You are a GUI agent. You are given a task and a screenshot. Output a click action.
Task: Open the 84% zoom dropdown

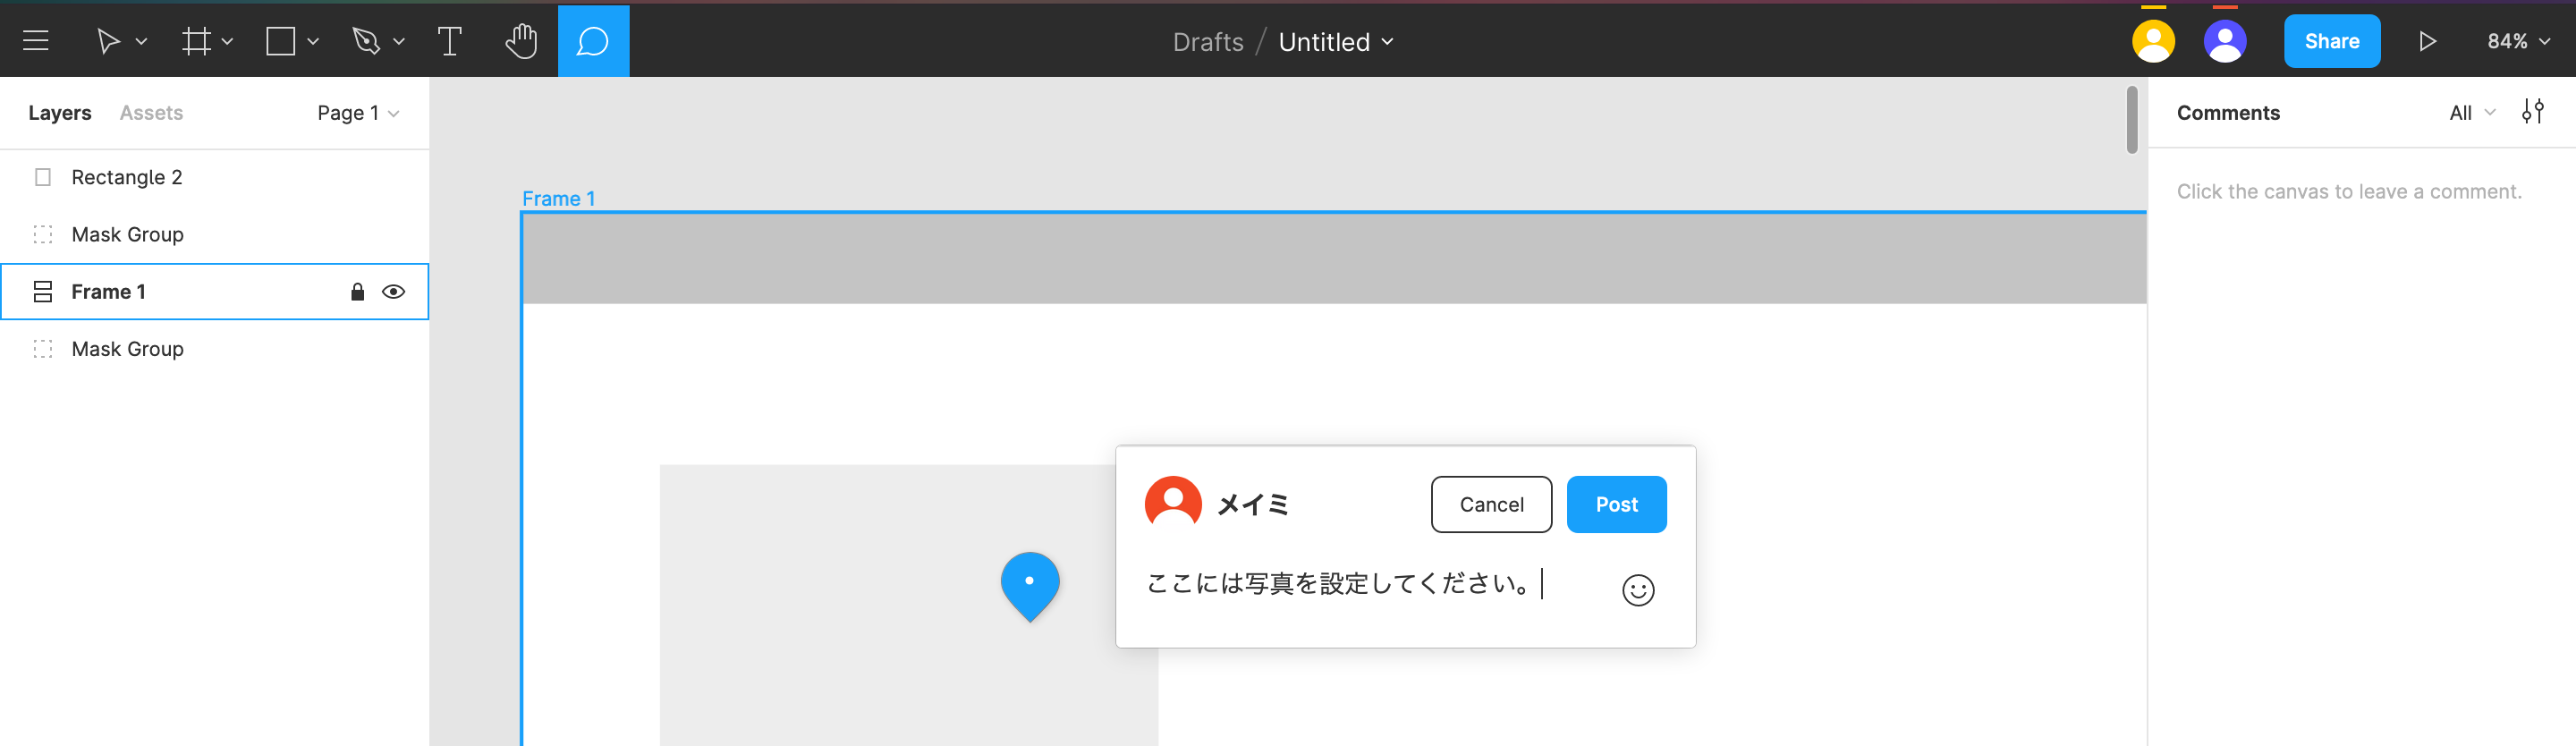click(x=2517, y=41)
